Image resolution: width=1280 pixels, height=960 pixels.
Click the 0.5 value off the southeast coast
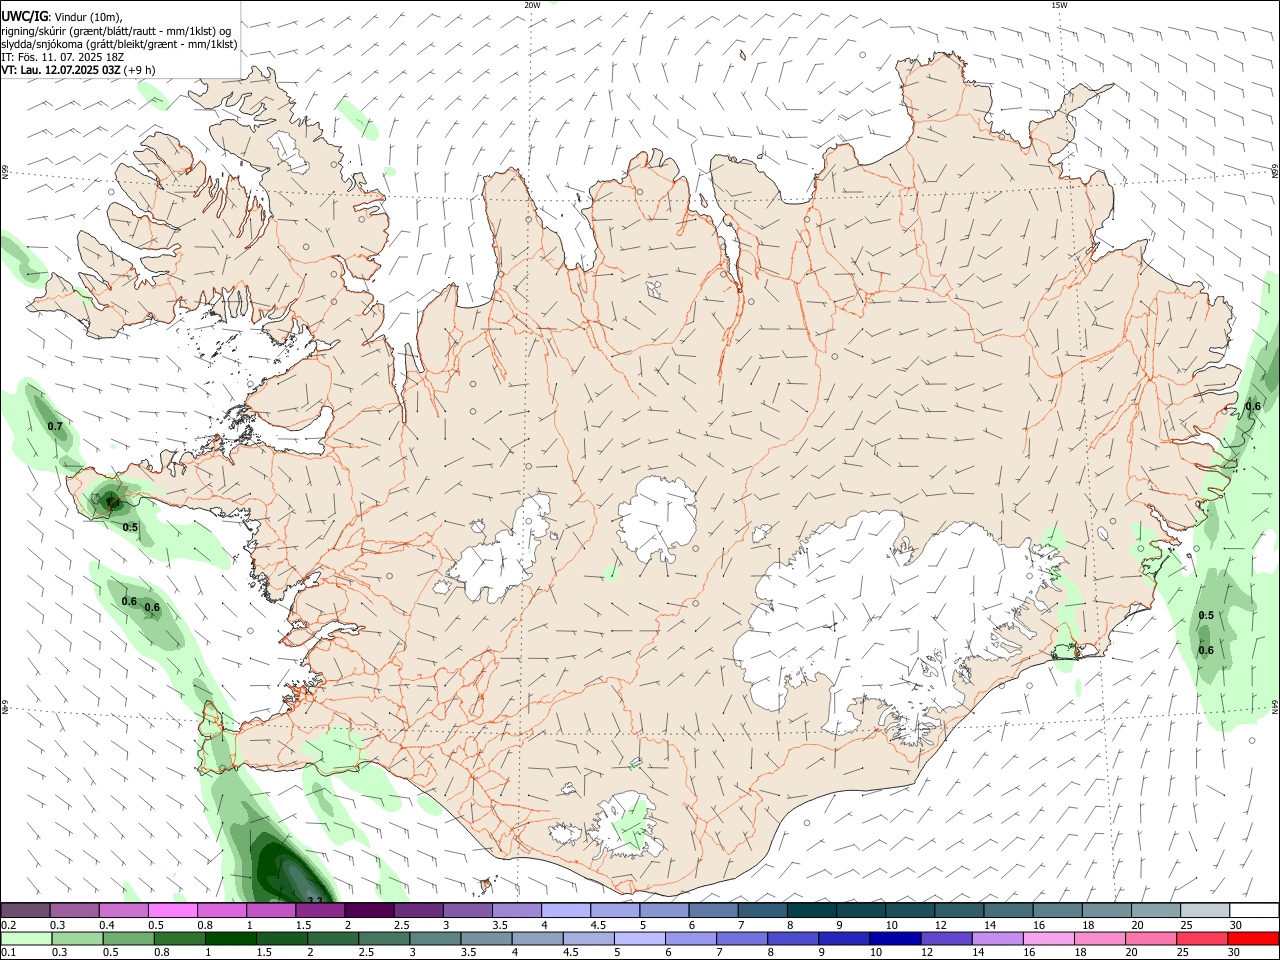coord(1206,615)
